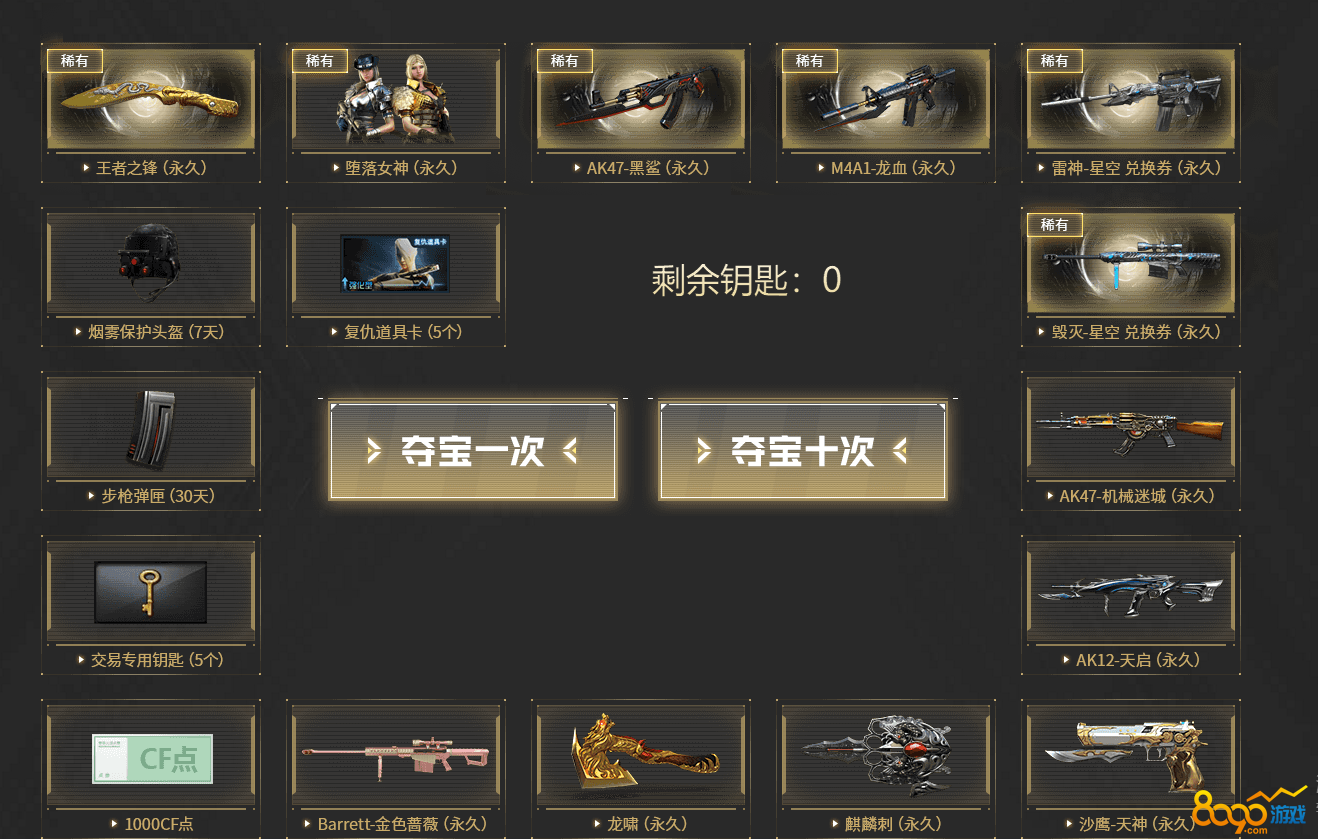Select the AK47-机械迷城 rifle image
The image size is (1318, 839).
[1131, 427]
